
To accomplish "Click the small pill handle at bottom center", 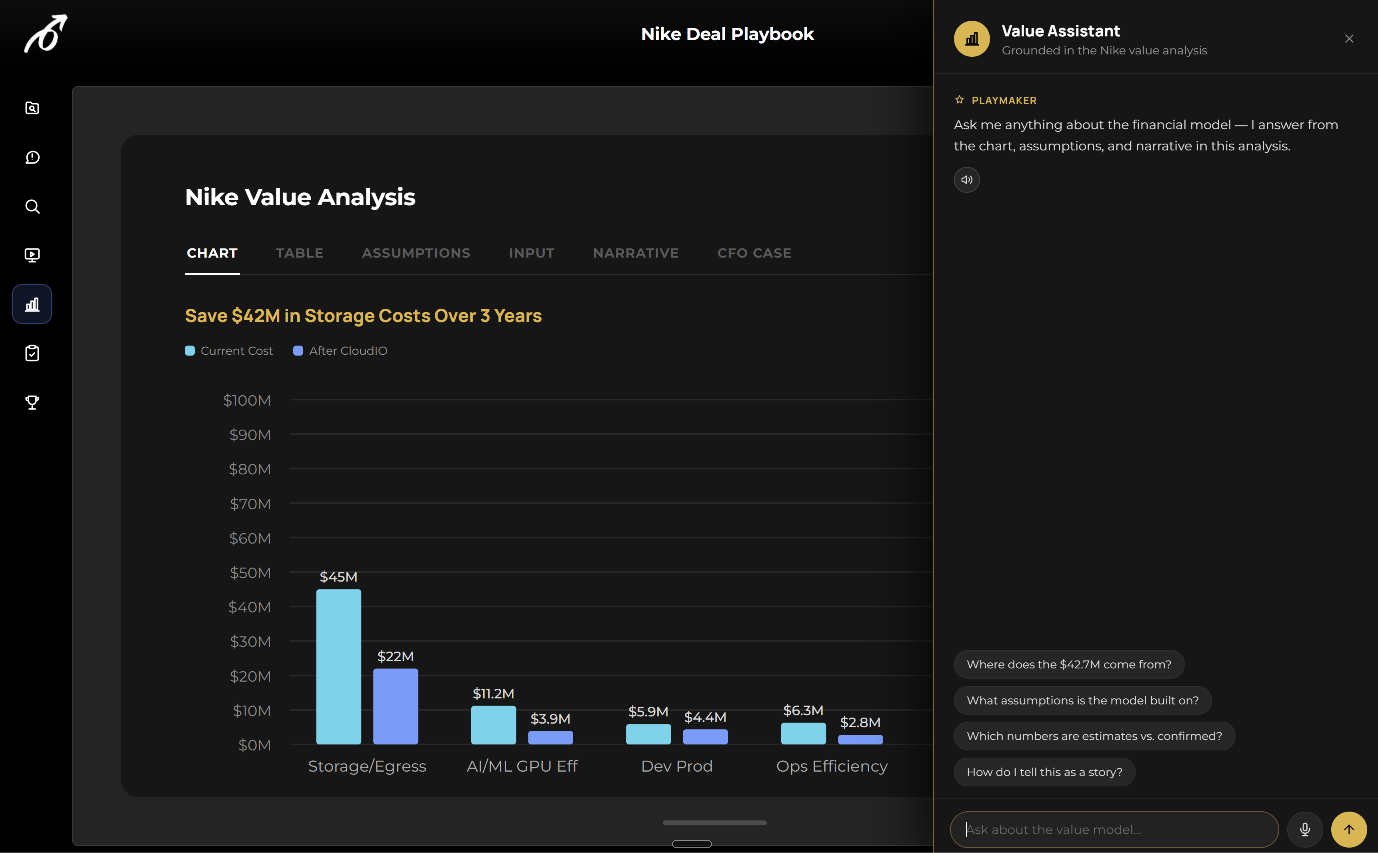I will point(692,844).
